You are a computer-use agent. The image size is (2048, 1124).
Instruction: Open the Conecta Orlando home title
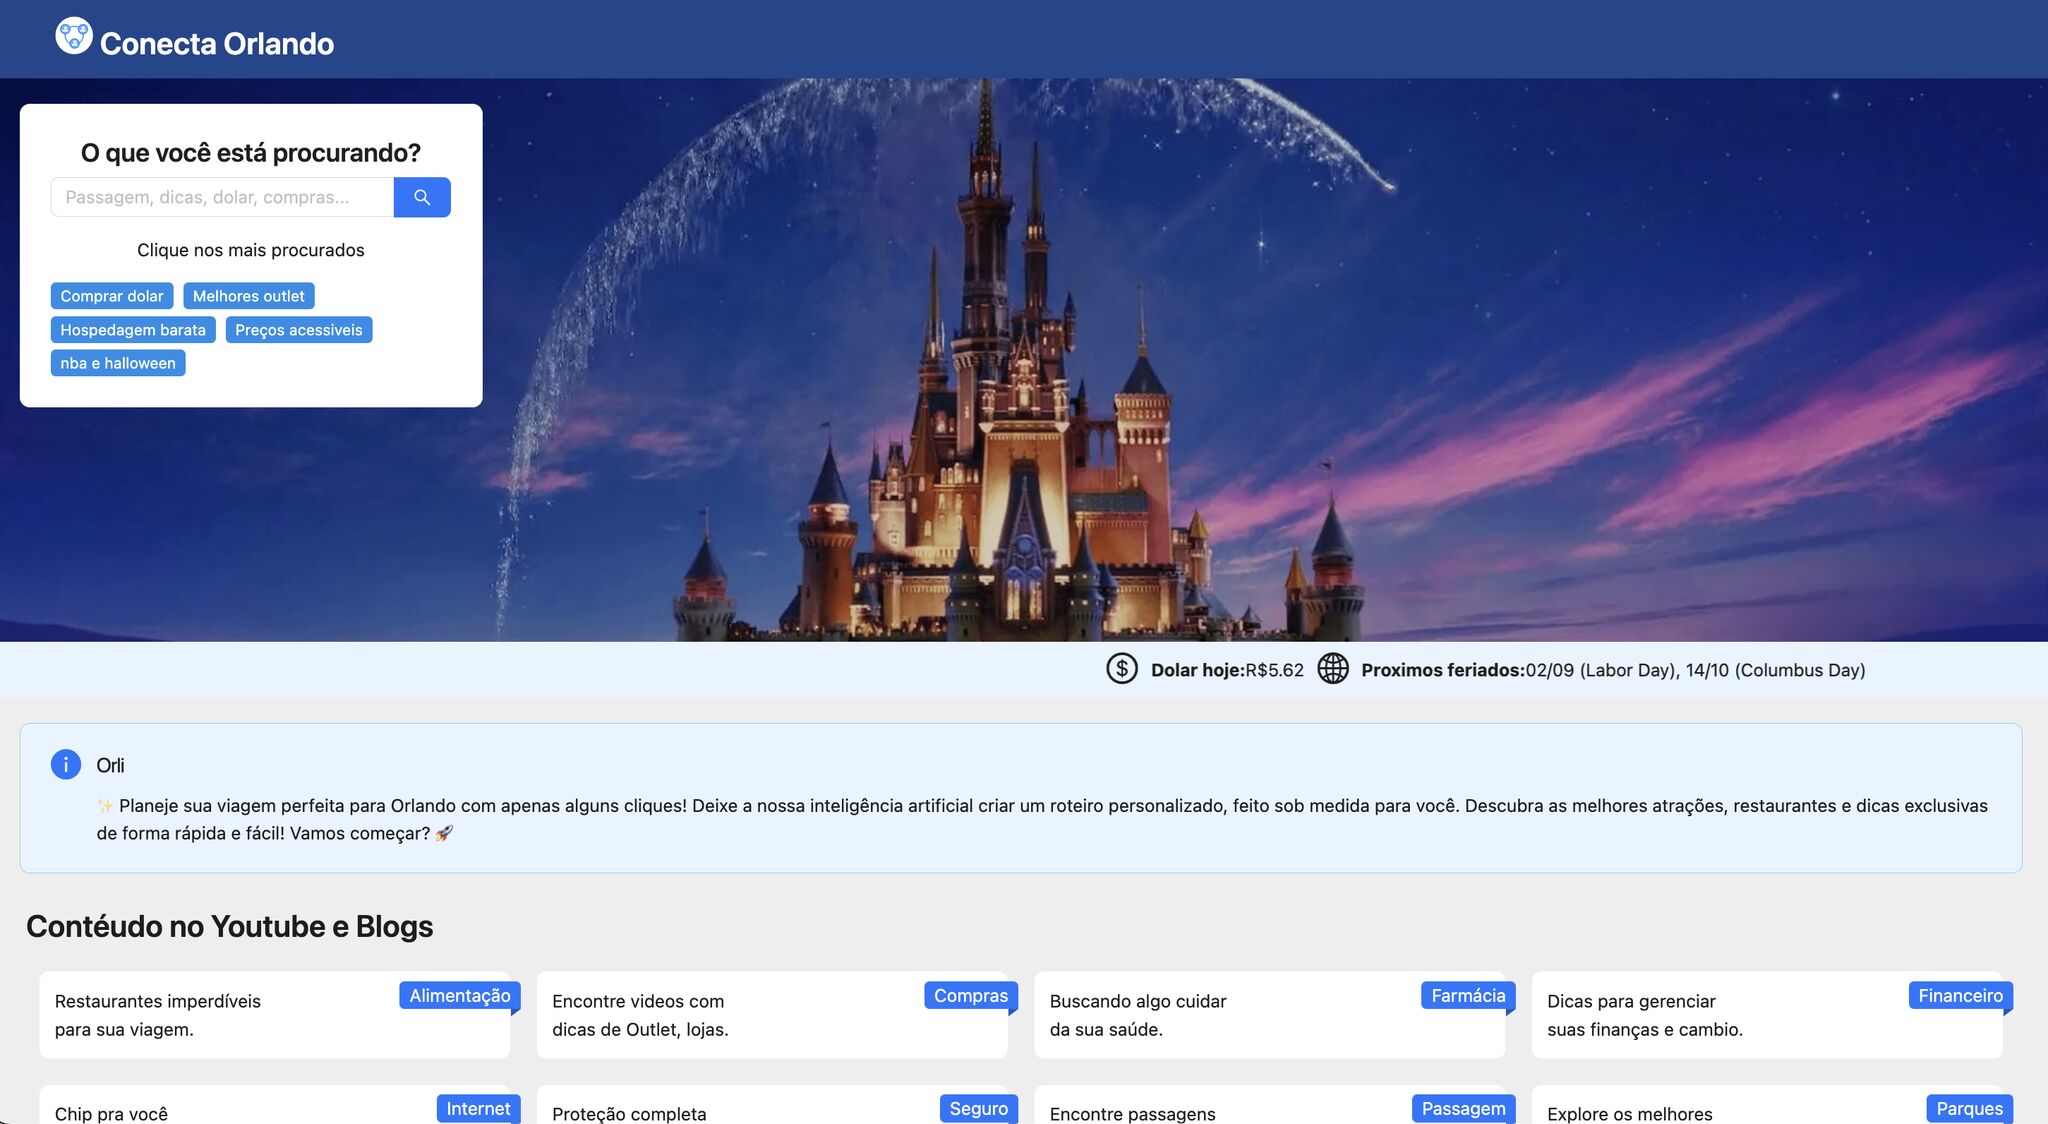point(217,43)
